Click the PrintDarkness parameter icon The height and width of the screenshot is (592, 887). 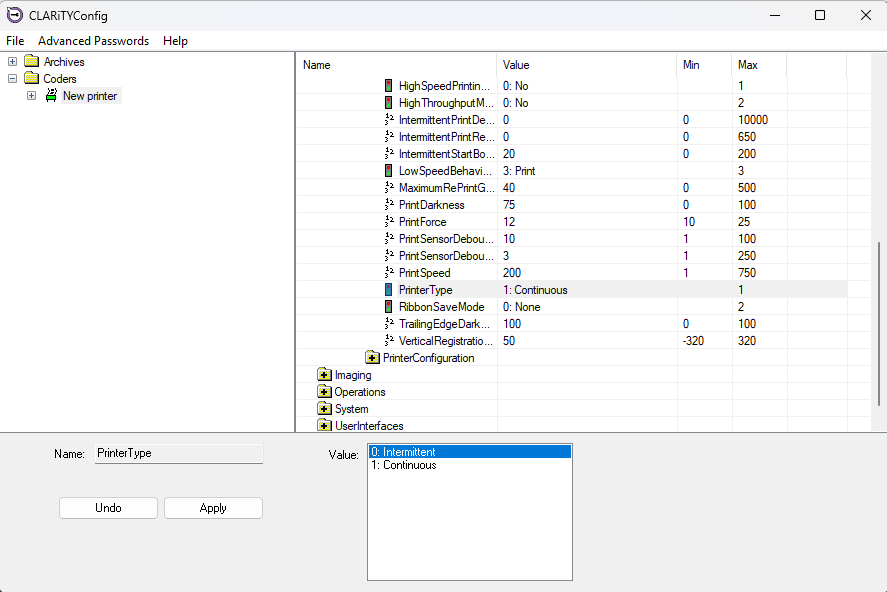(x=389, y=205)
